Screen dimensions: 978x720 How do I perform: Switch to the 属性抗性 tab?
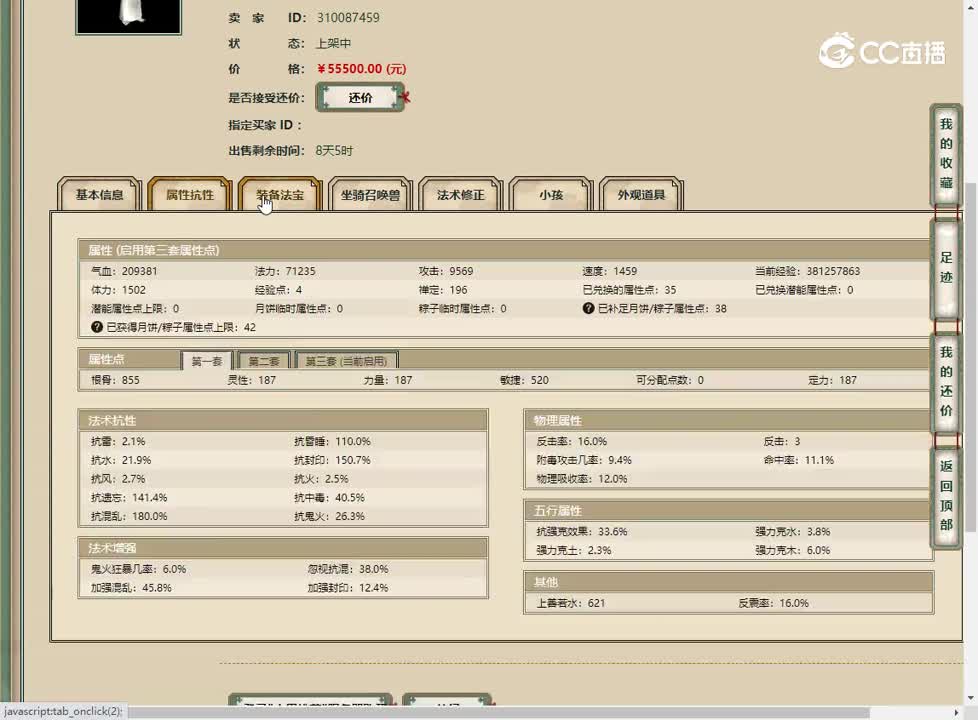tap(190, 195)
